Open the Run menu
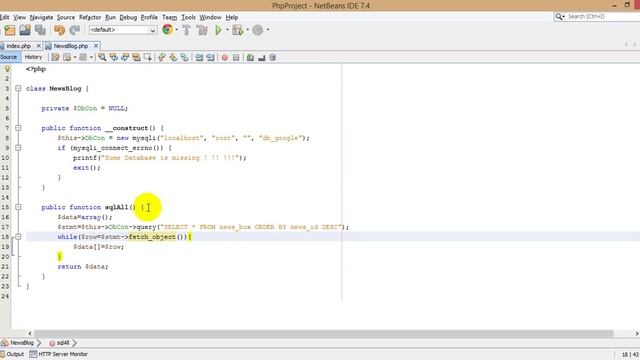 click(x=110, y=17)
